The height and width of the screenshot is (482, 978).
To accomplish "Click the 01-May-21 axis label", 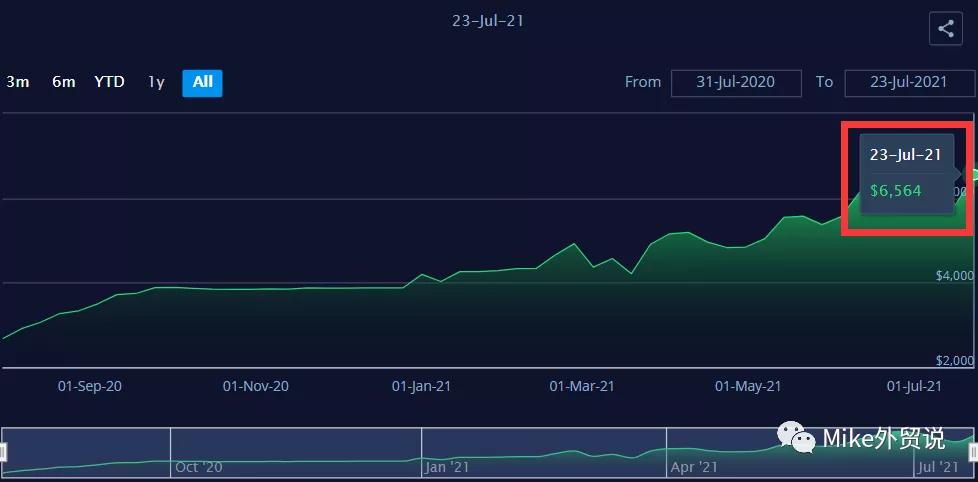I will click(748, 387).
